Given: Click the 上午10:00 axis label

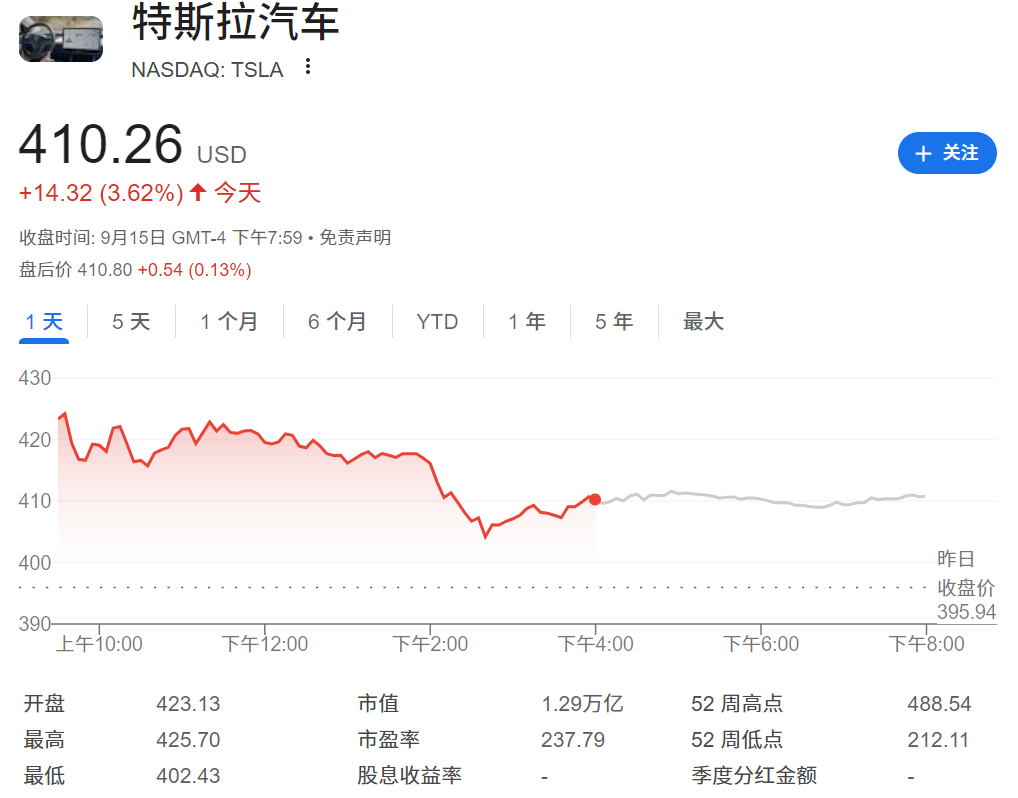Looking at the screenshot, I should [99, 644].
